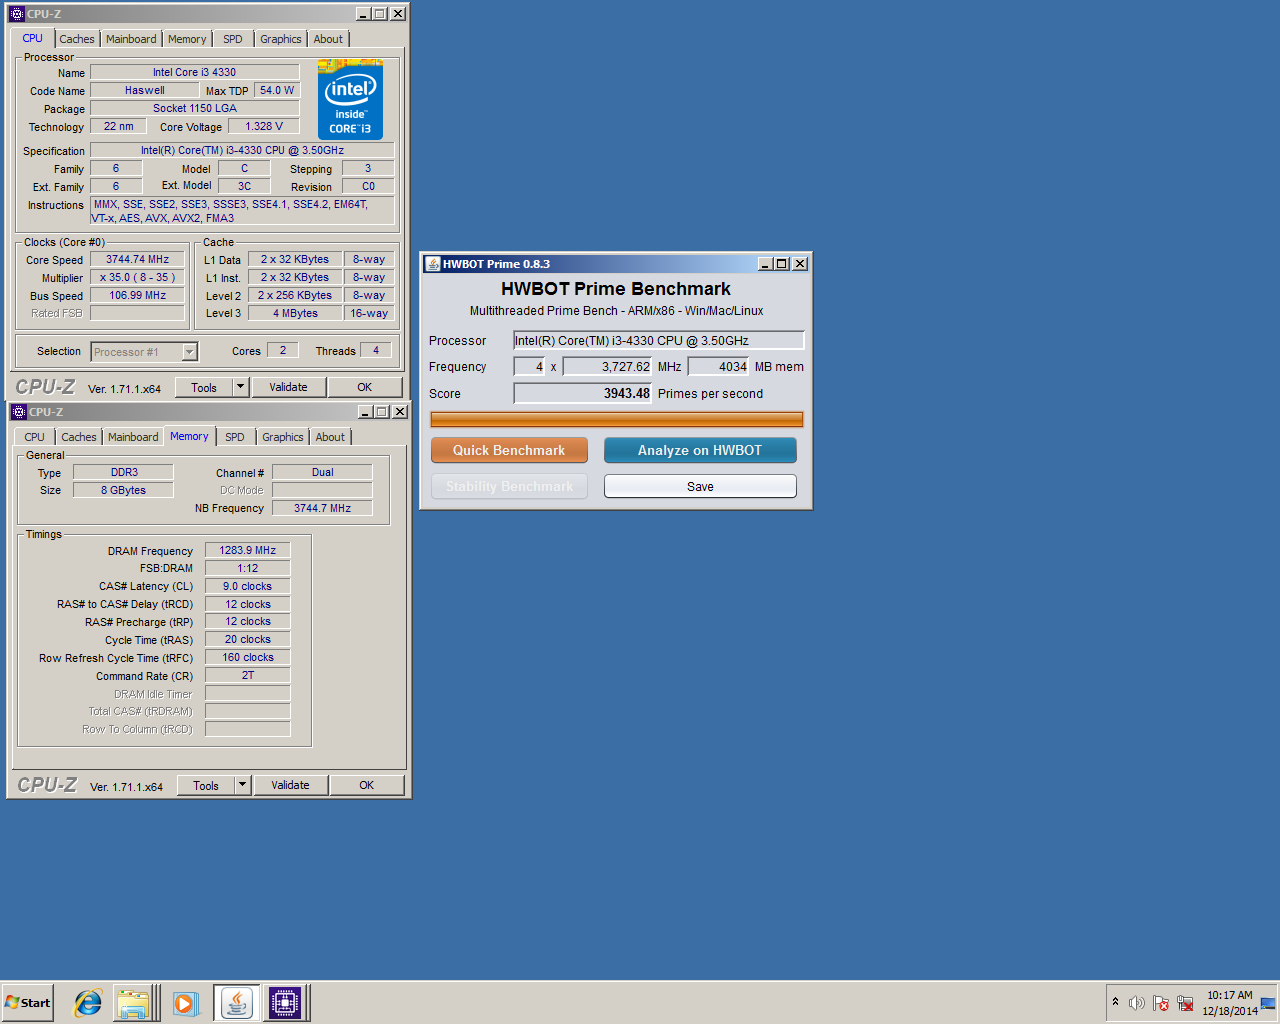Image resolution: width=1280 pixels, height=1024 pixels.
Task: Open Action Center flag in tray
Action: (1161, 1003)
